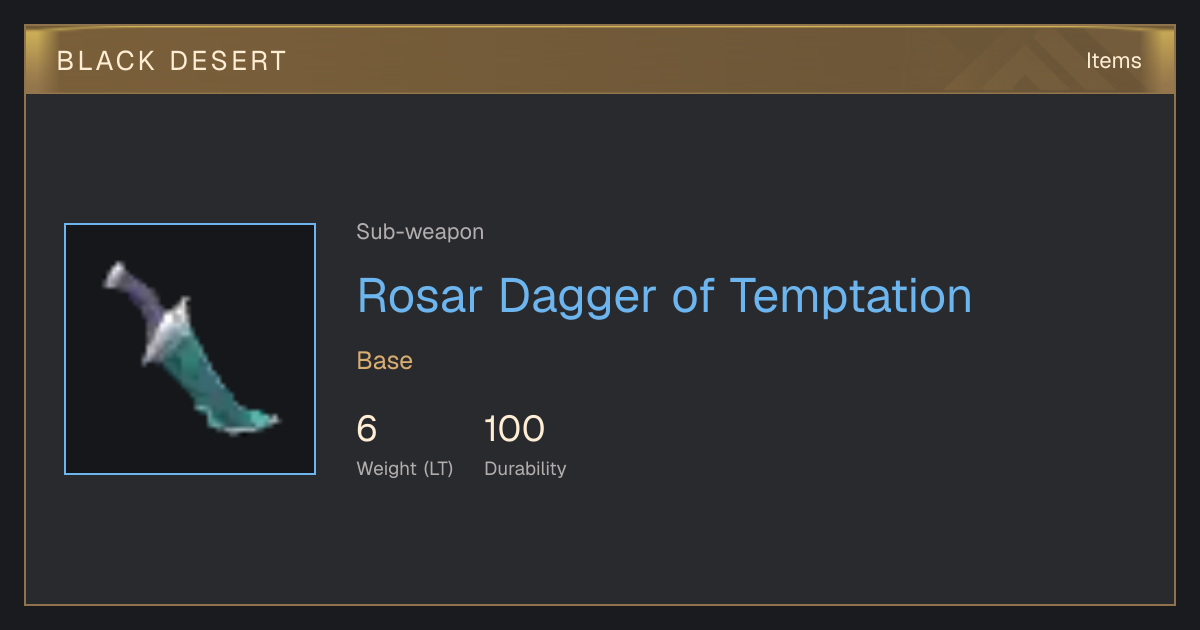This screenshot has height=630, width=1200.
Task: Open the Items section link
Action: click(x=1113, y=61)
